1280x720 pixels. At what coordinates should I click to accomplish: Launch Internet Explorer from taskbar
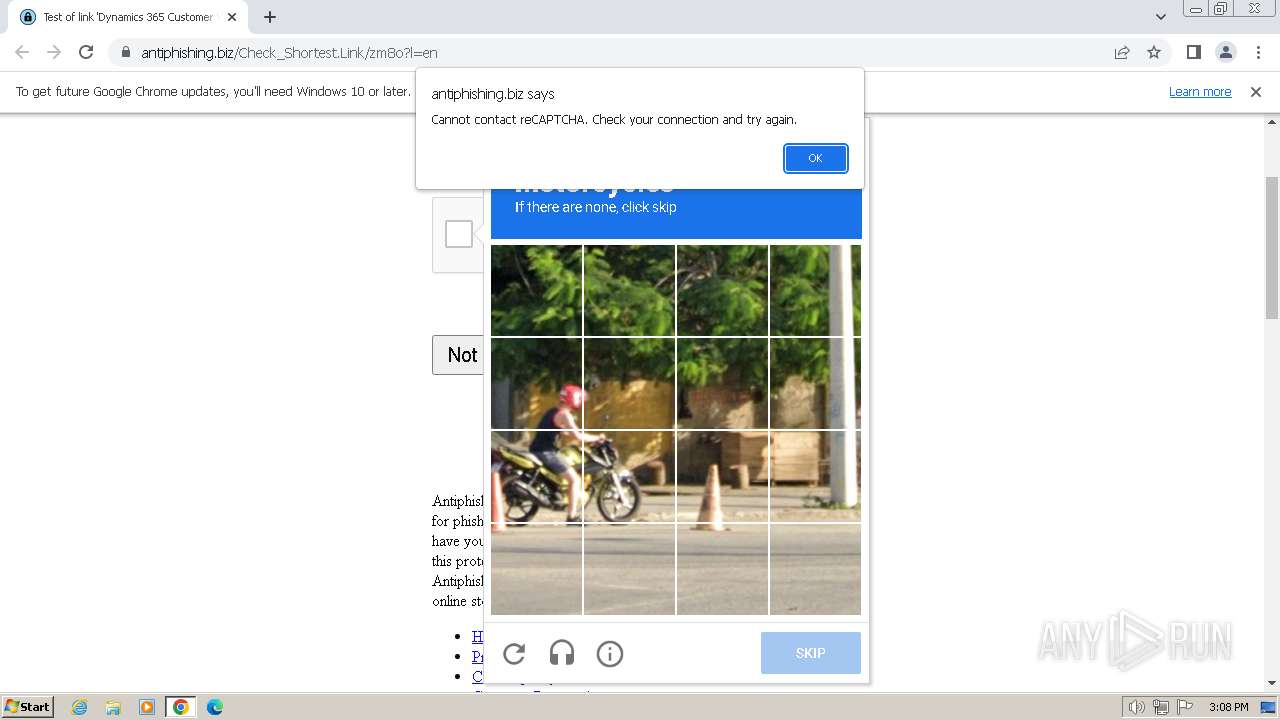point(79,707)
